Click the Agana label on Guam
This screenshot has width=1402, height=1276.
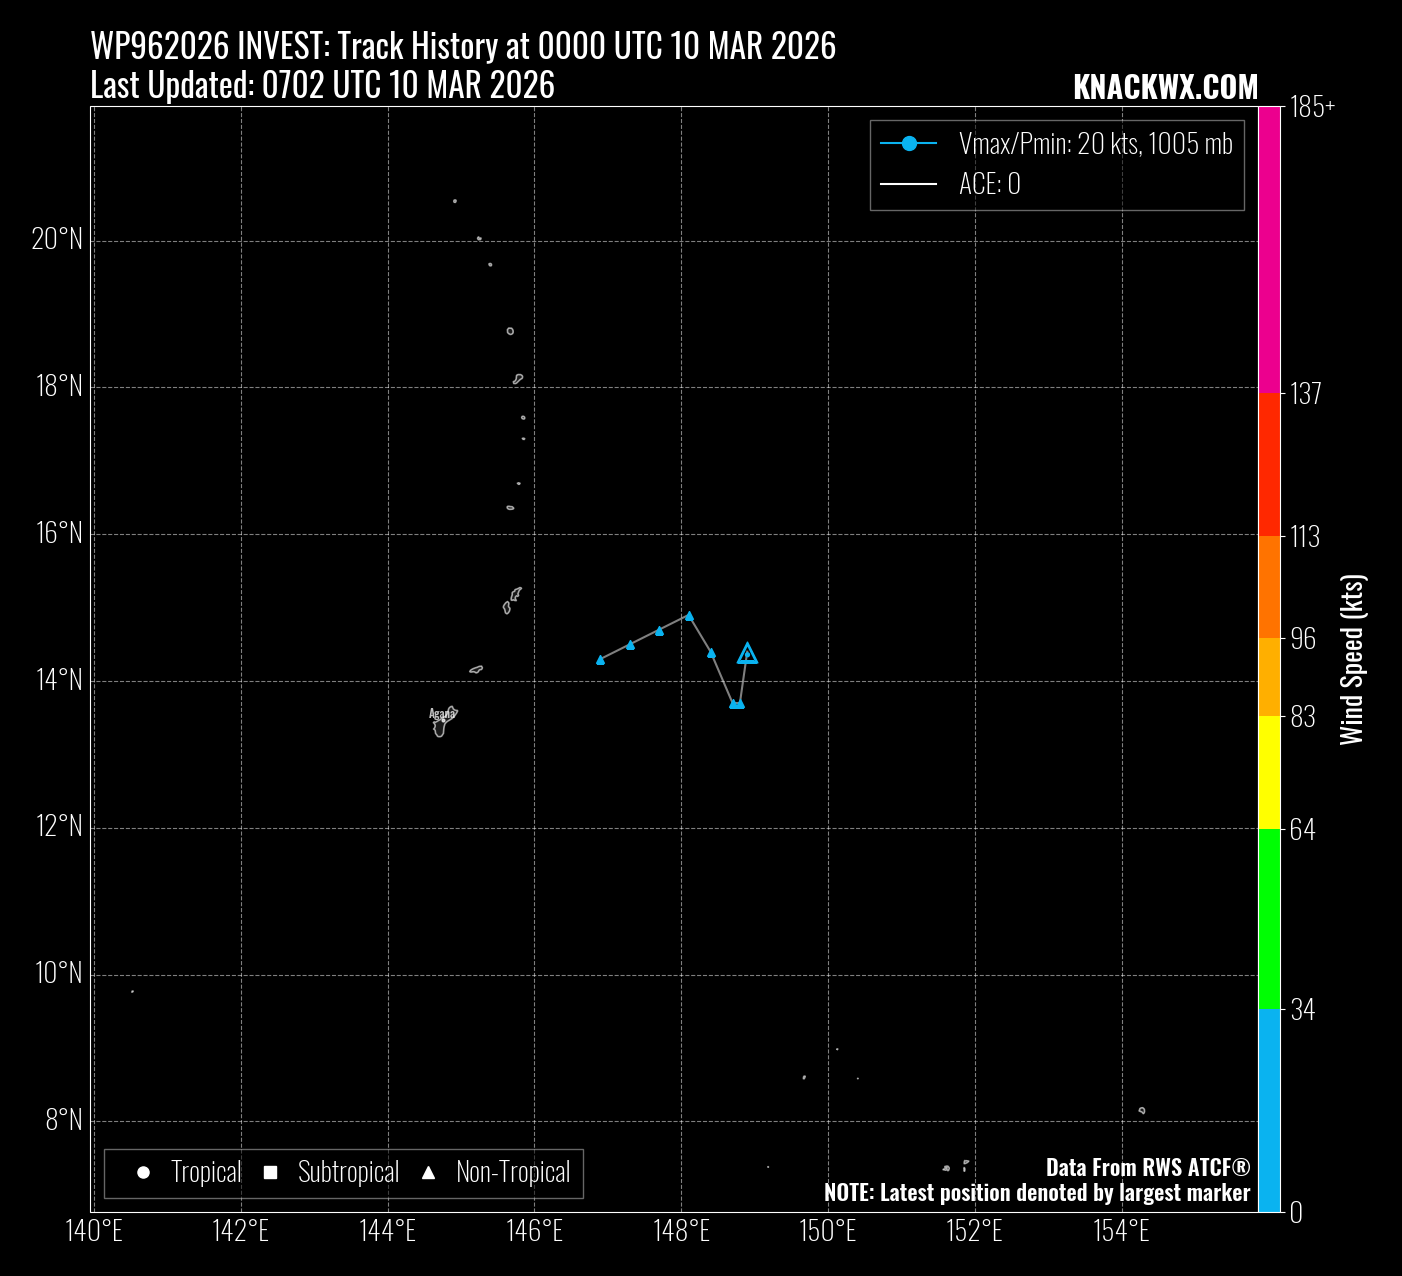441,713
